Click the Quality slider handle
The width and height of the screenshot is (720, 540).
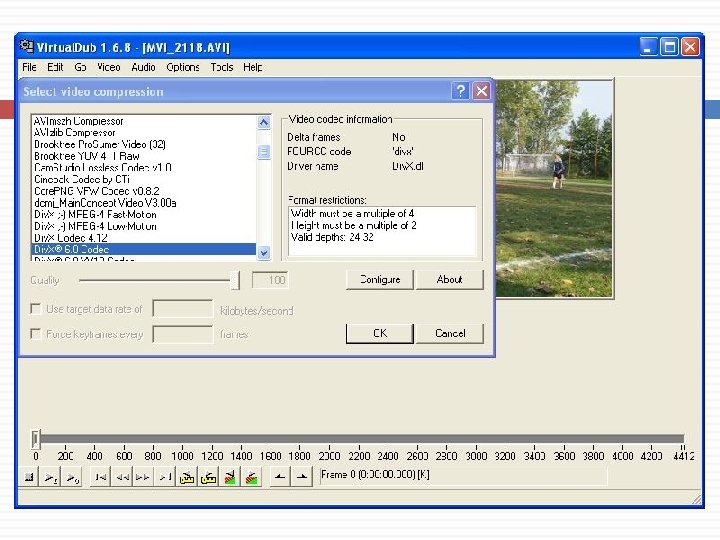[x=235, y=280]
